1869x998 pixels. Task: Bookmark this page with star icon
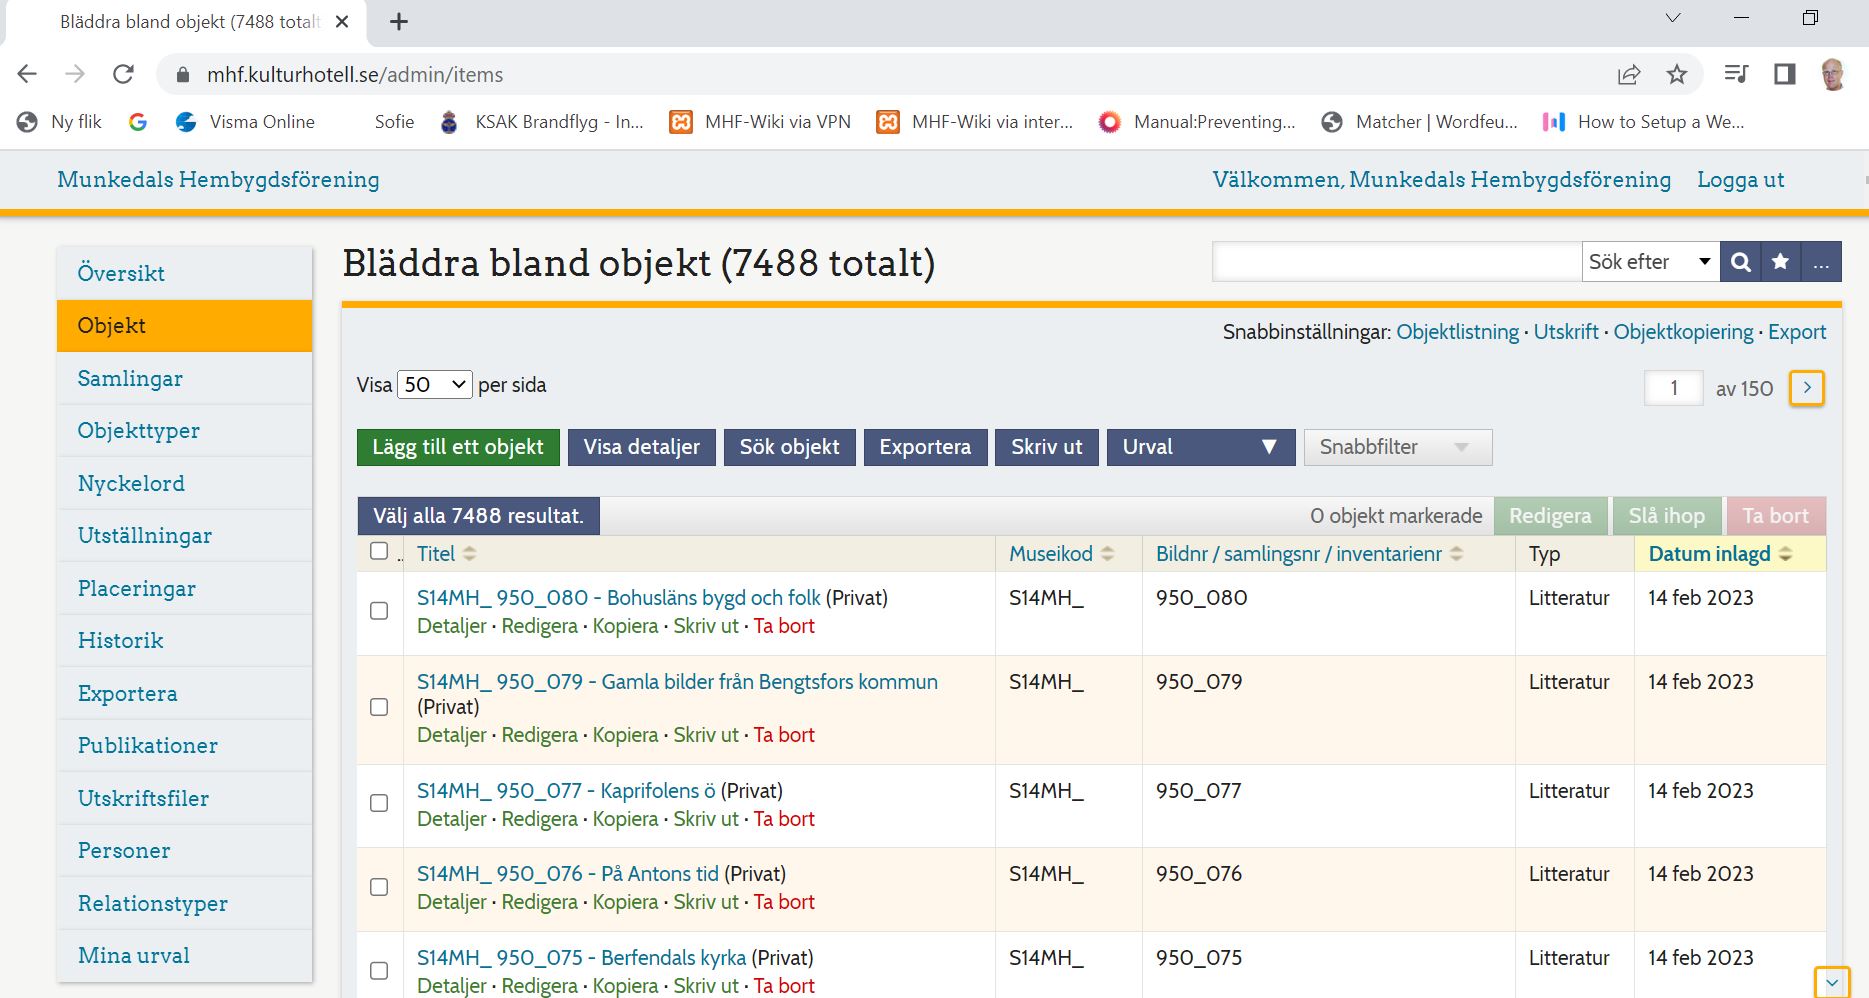(x=1677, y=74)
